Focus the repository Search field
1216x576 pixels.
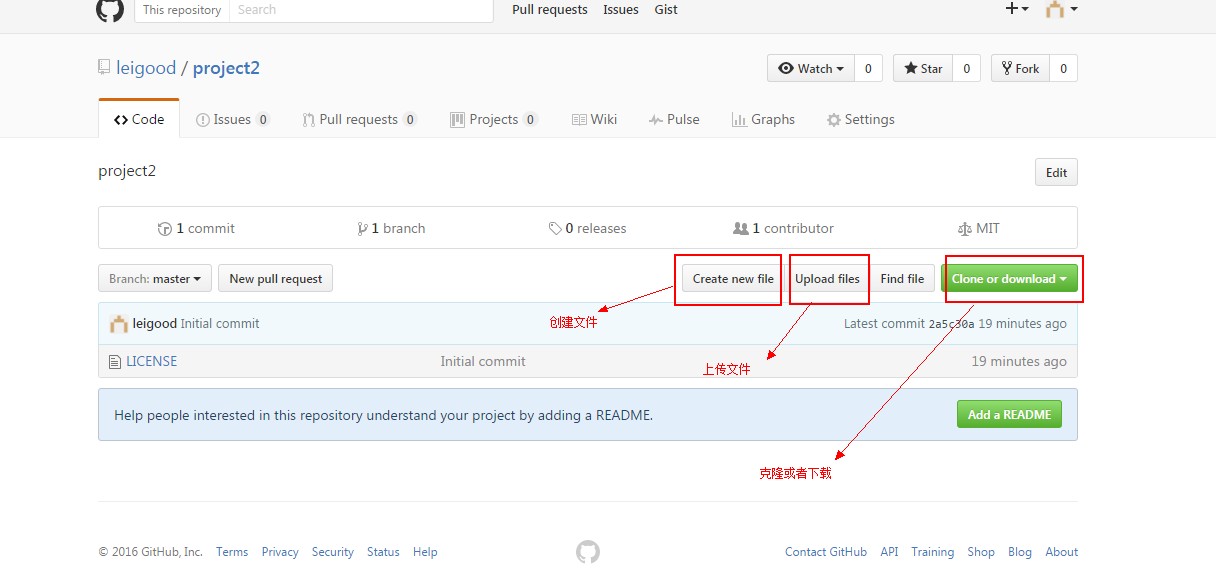(x=361, y=9)
